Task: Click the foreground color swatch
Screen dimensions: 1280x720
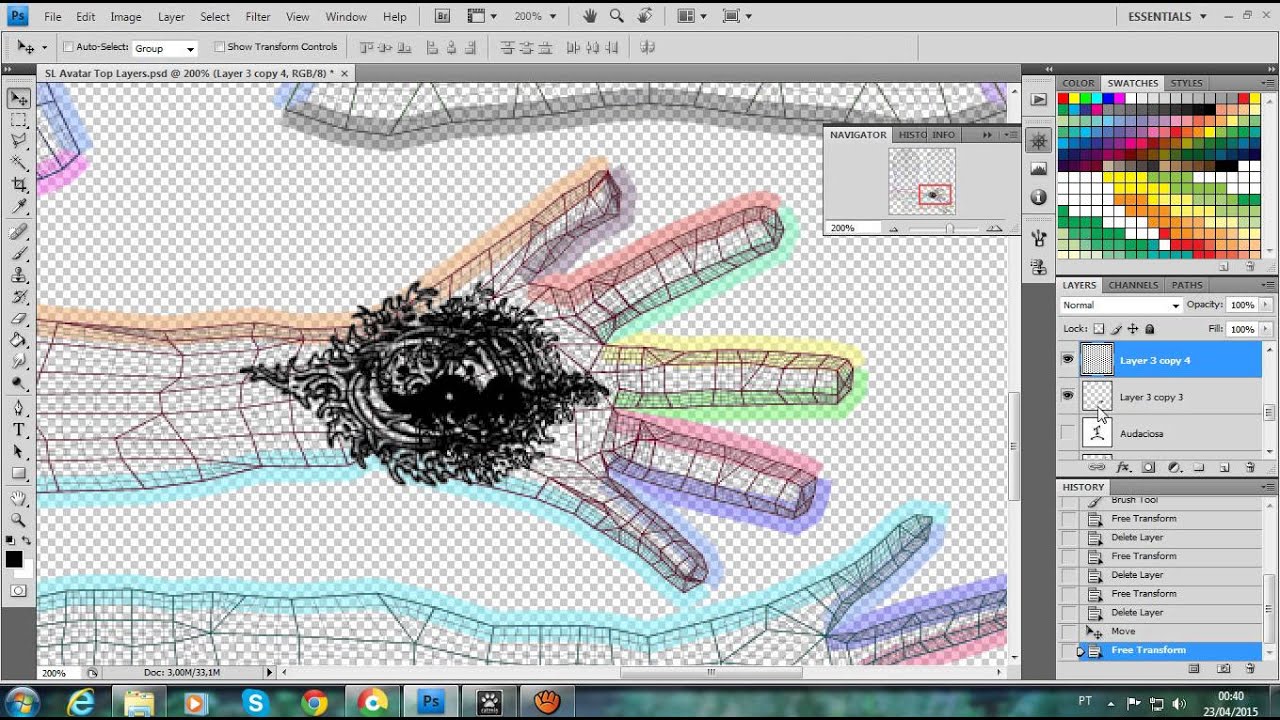Action: point(13,559)
